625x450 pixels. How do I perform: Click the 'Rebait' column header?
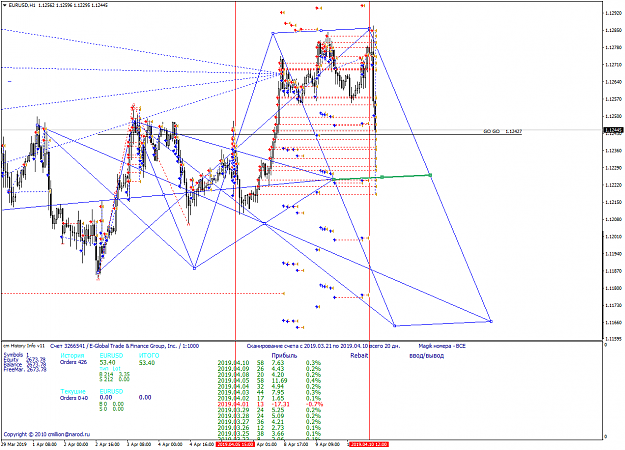[359, 356]
